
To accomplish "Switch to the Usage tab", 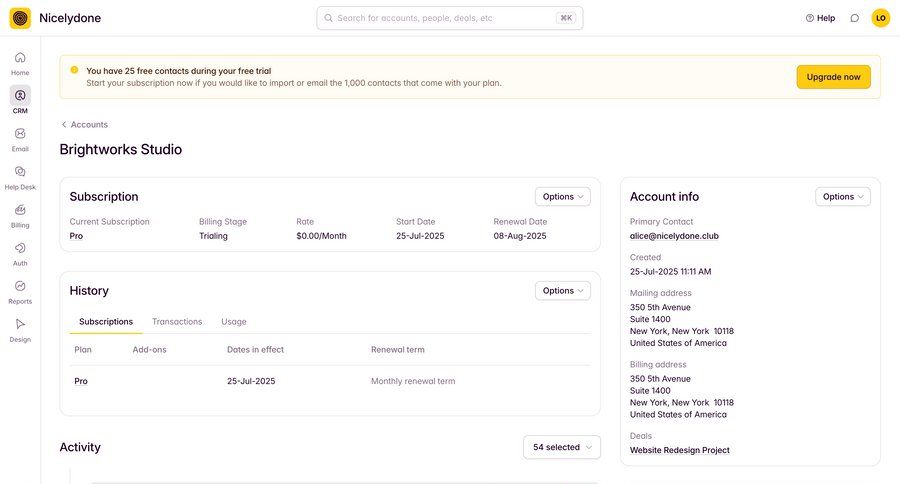I will [234, 322].
